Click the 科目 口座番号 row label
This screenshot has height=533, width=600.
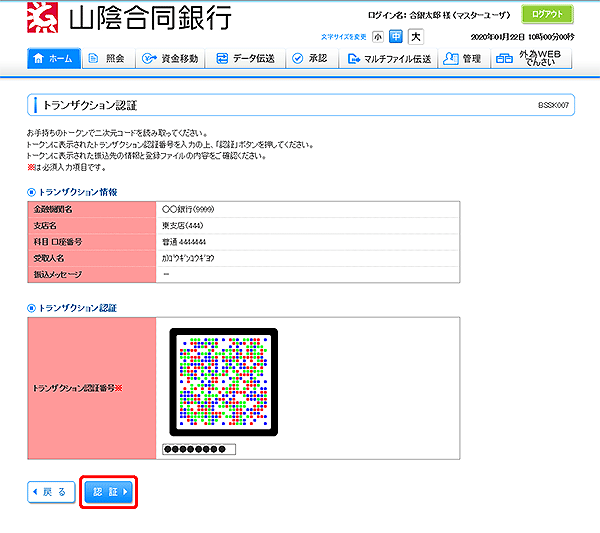pyautogui.click(x=58, y=242)
